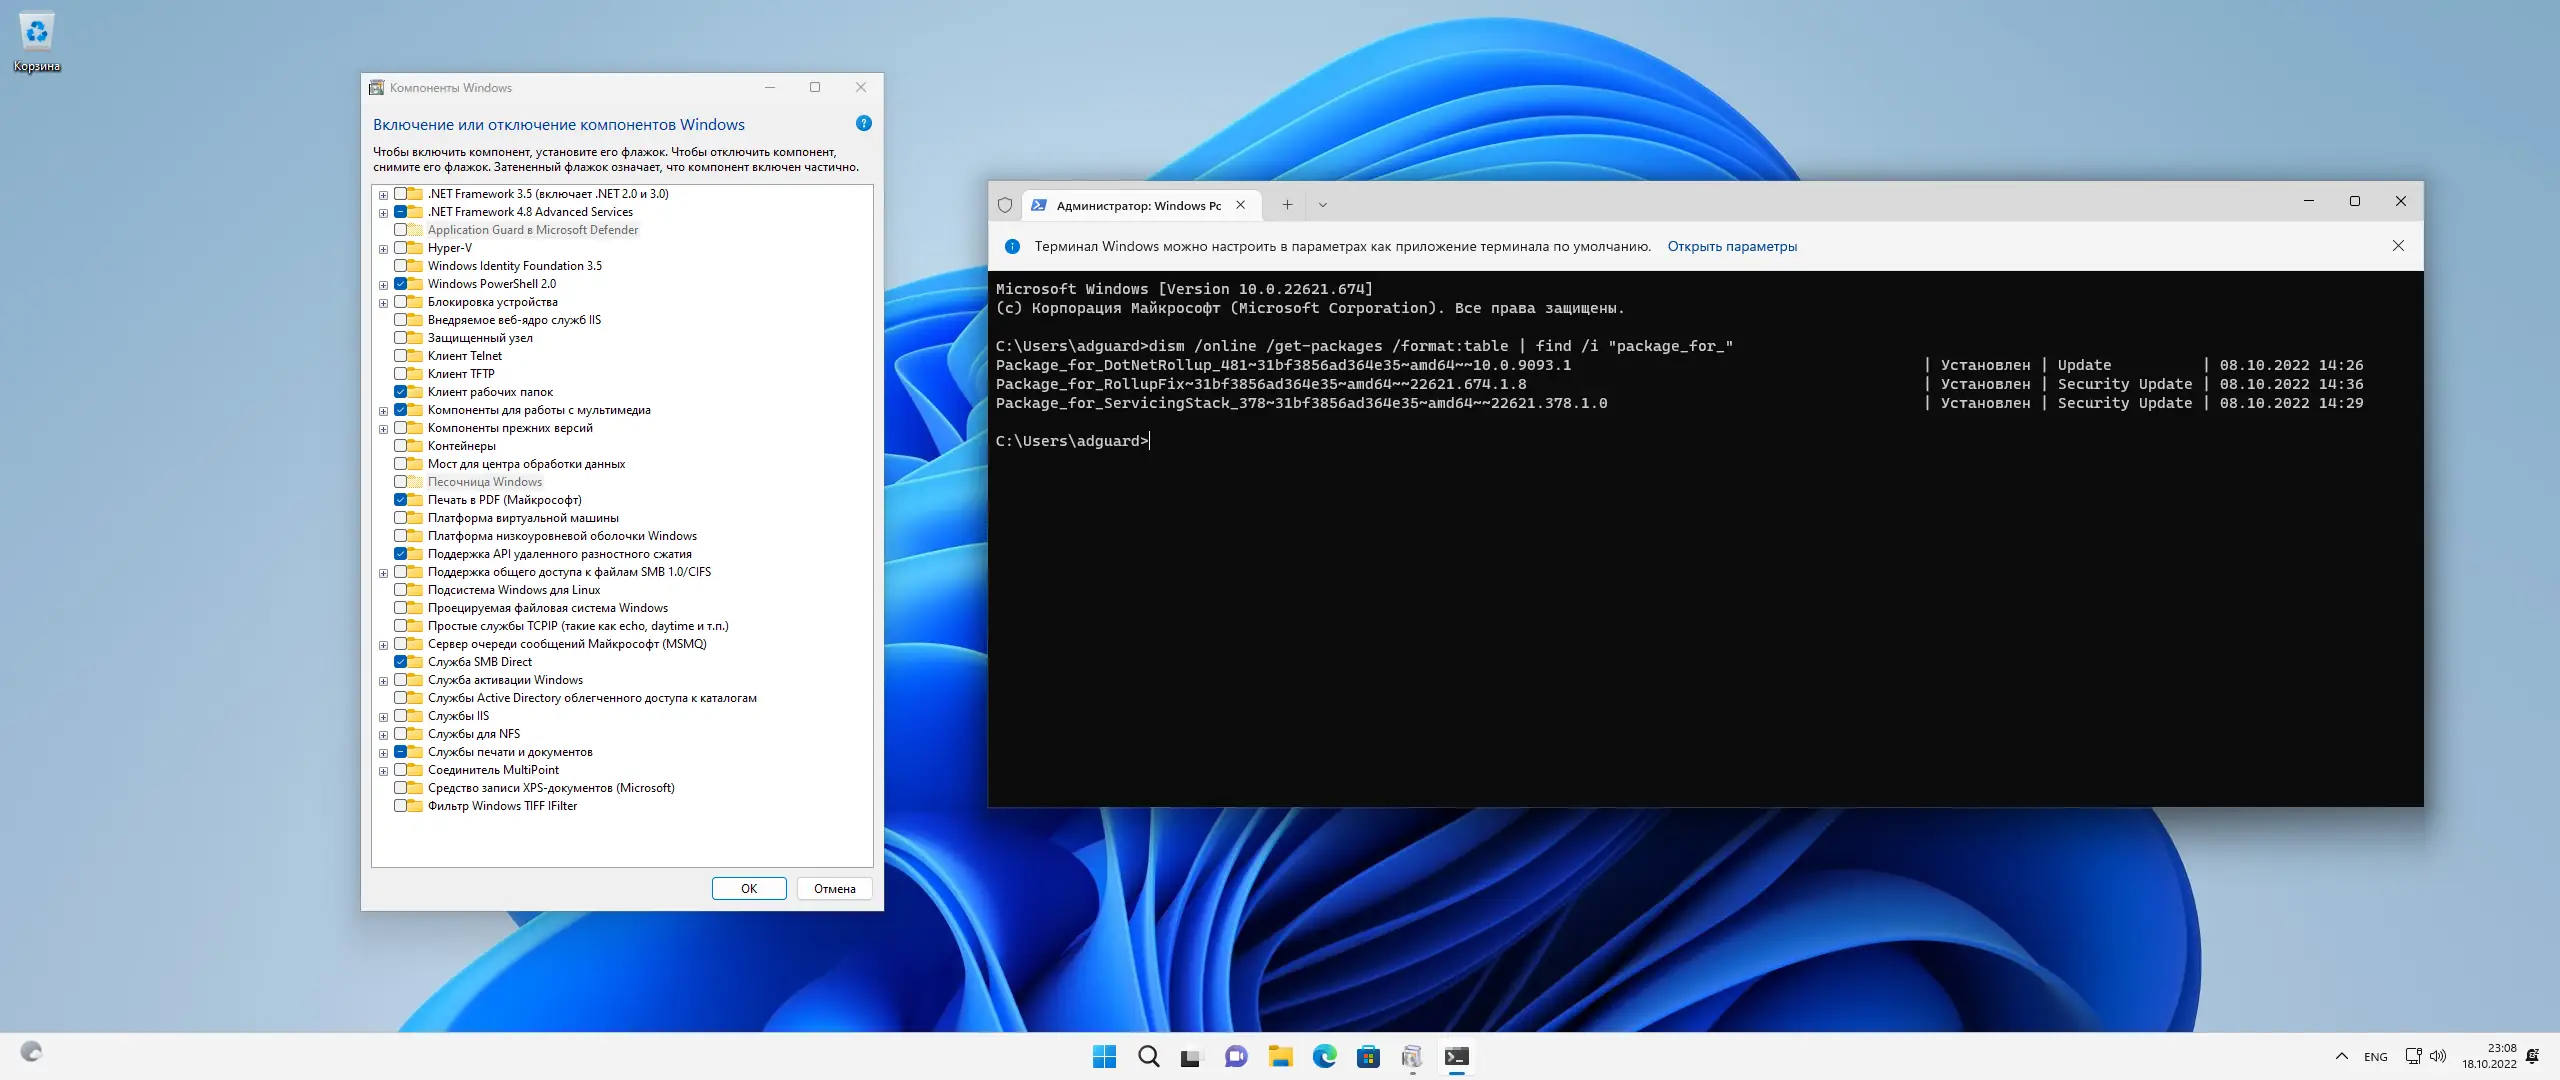This screenshot has height=1080, width=2560.
Task: Select the Администратор: Windows PowerShell tab
Action: point(1136,205)
